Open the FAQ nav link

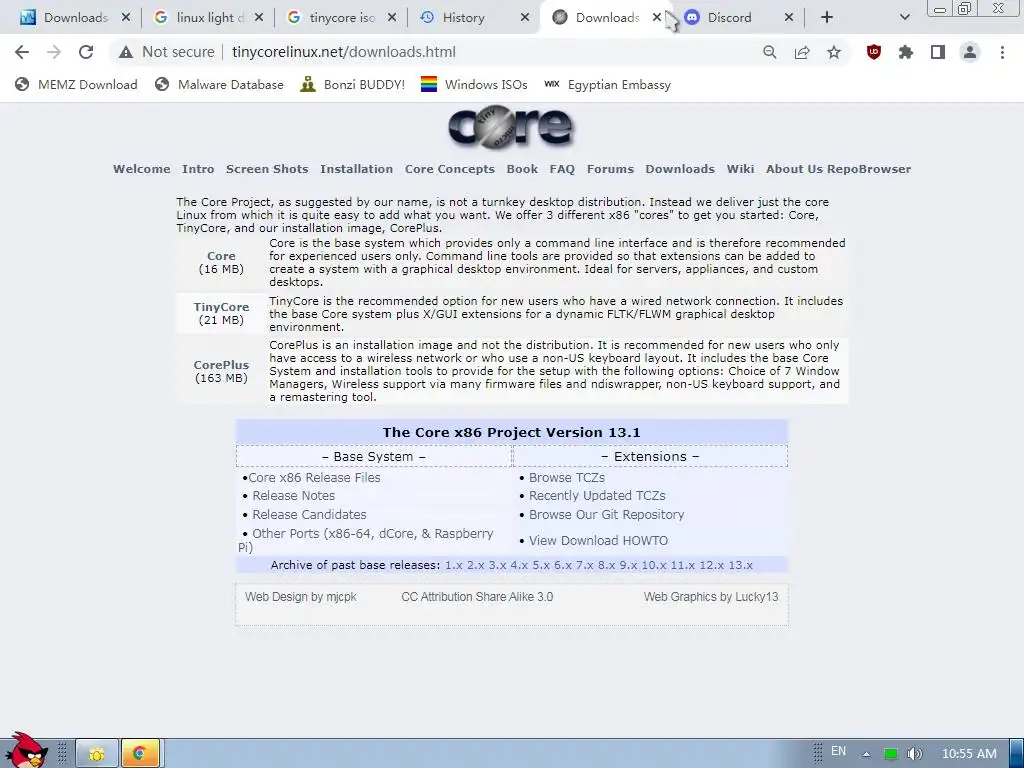pos(562,168)
